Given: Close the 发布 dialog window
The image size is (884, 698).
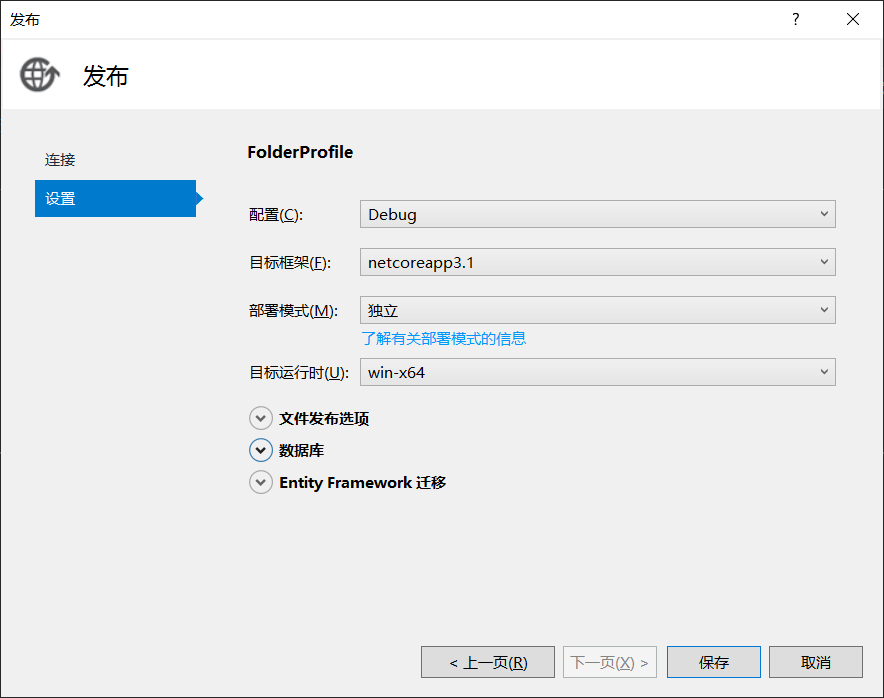Looking at the screenshot, I should pos(852,19).
